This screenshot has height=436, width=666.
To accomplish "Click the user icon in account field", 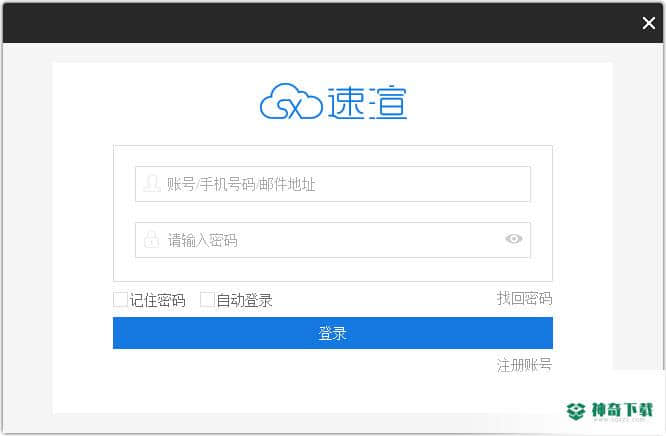I will 151,184.
